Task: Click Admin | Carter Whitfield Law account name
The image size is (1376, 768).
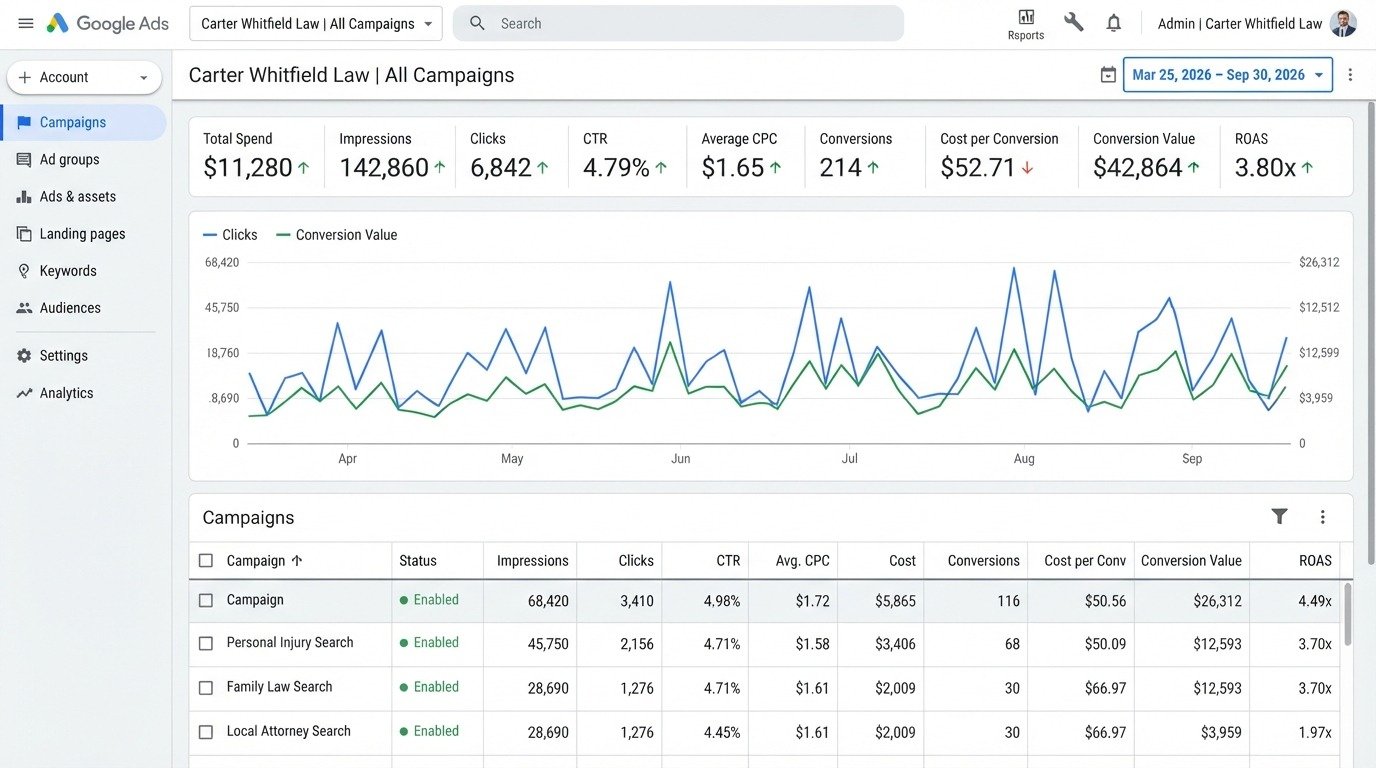Action: [x=1240, y=23]
